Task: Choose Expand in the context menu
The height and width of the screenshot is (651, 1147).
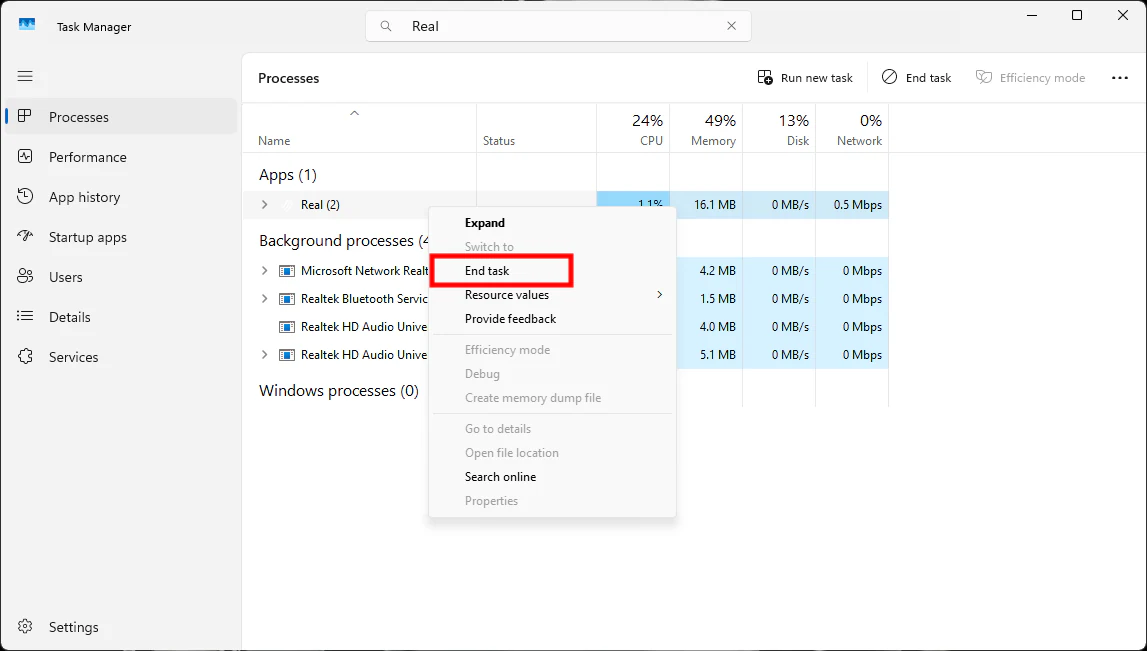Action: coord(552,222)
